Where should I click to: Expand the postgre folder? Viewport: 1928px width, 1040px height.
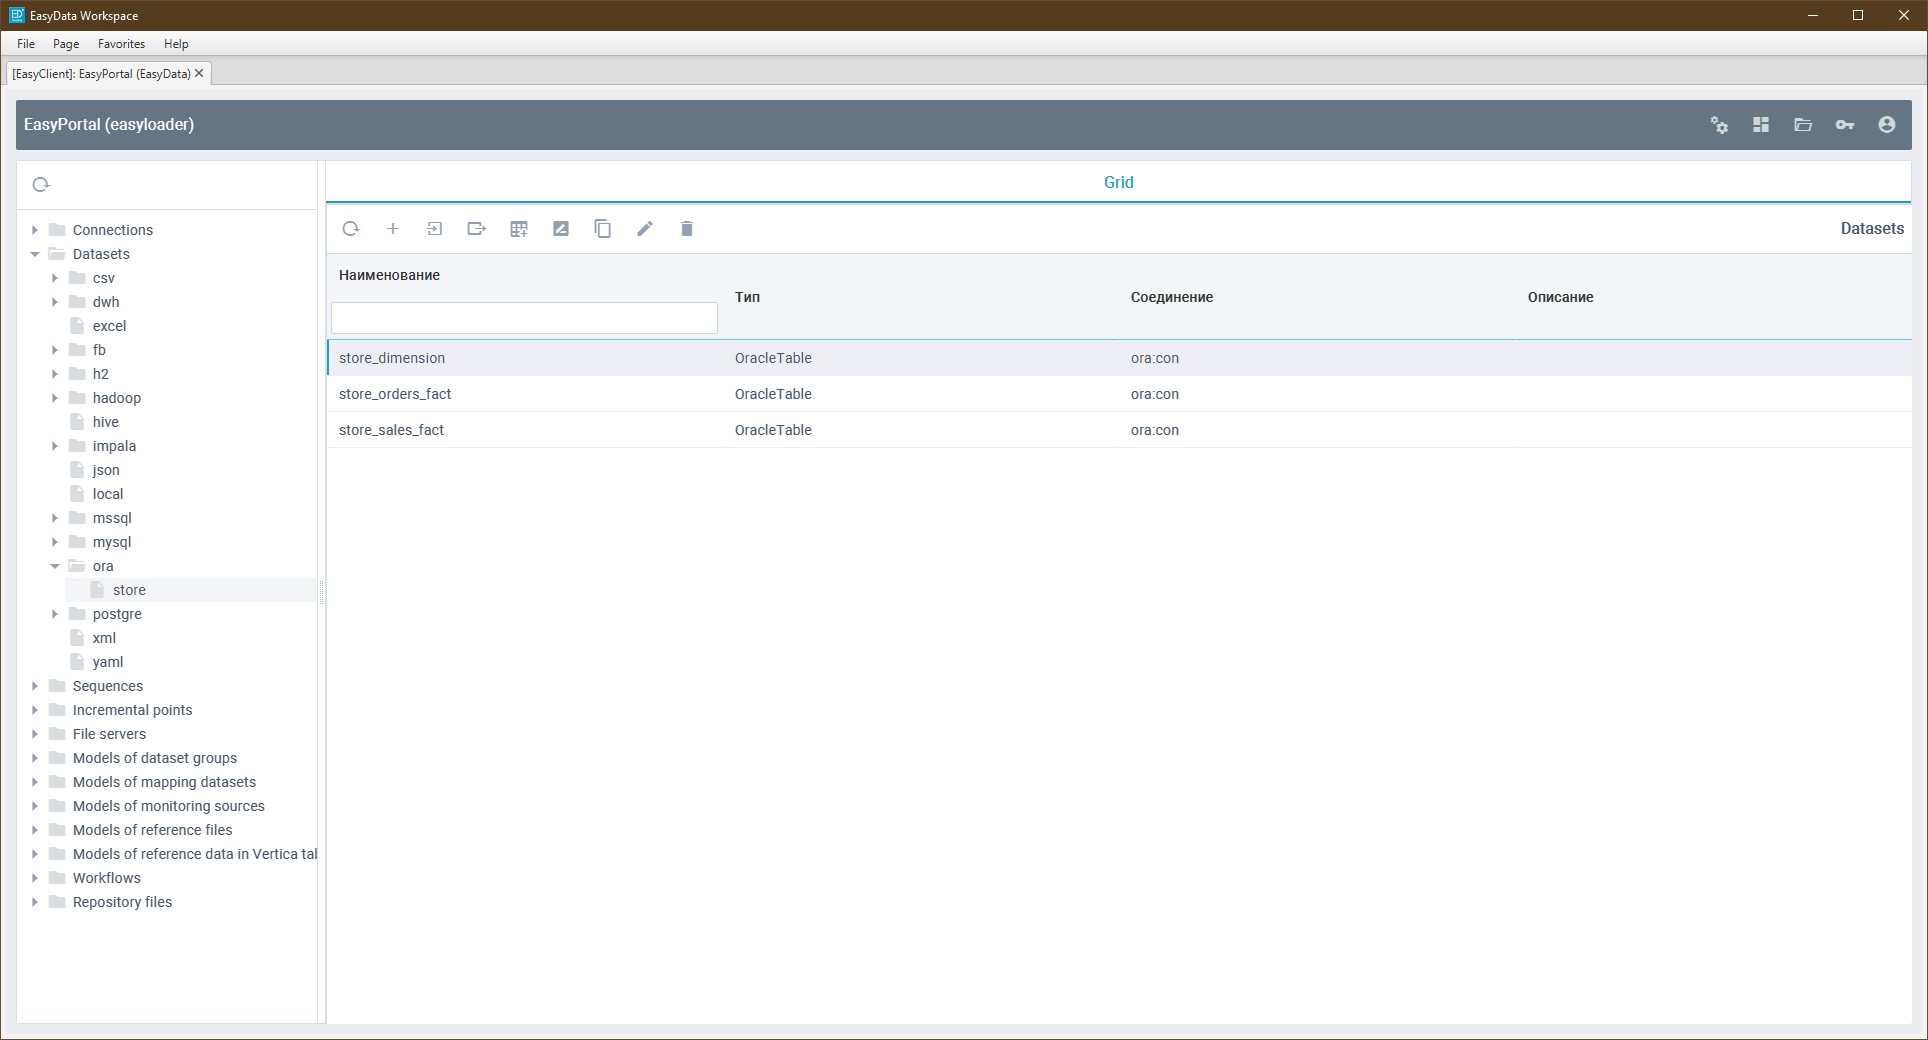point(55,614)
